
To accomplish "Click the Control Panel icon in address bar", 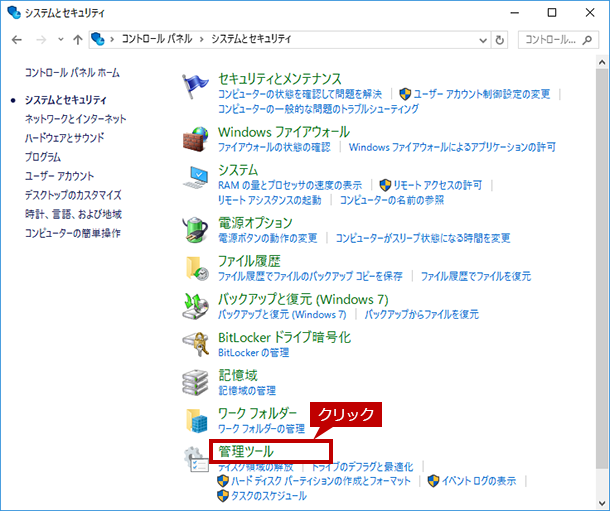I will click(98, 39).
